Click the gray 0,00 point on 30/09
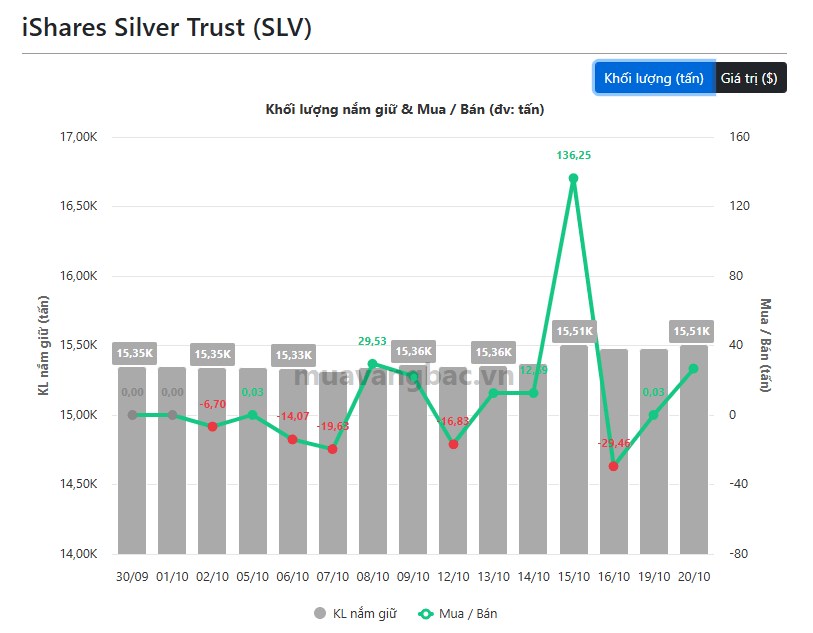This screenshot has width=813, height=633. [x=132, y=415]
